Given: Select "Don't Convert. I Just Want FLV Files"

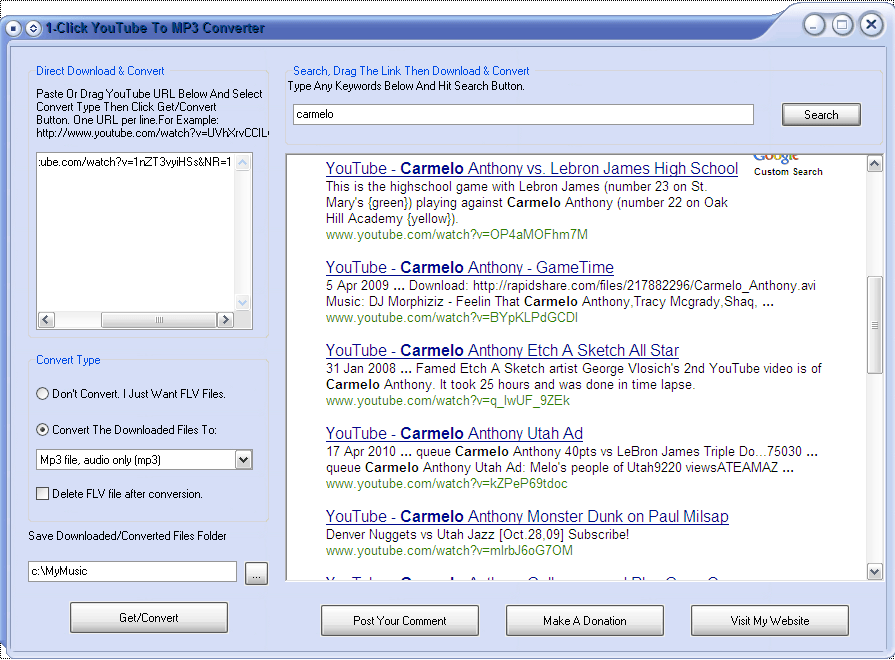Looking at the screenshot, I should click(x=43, y=394).
